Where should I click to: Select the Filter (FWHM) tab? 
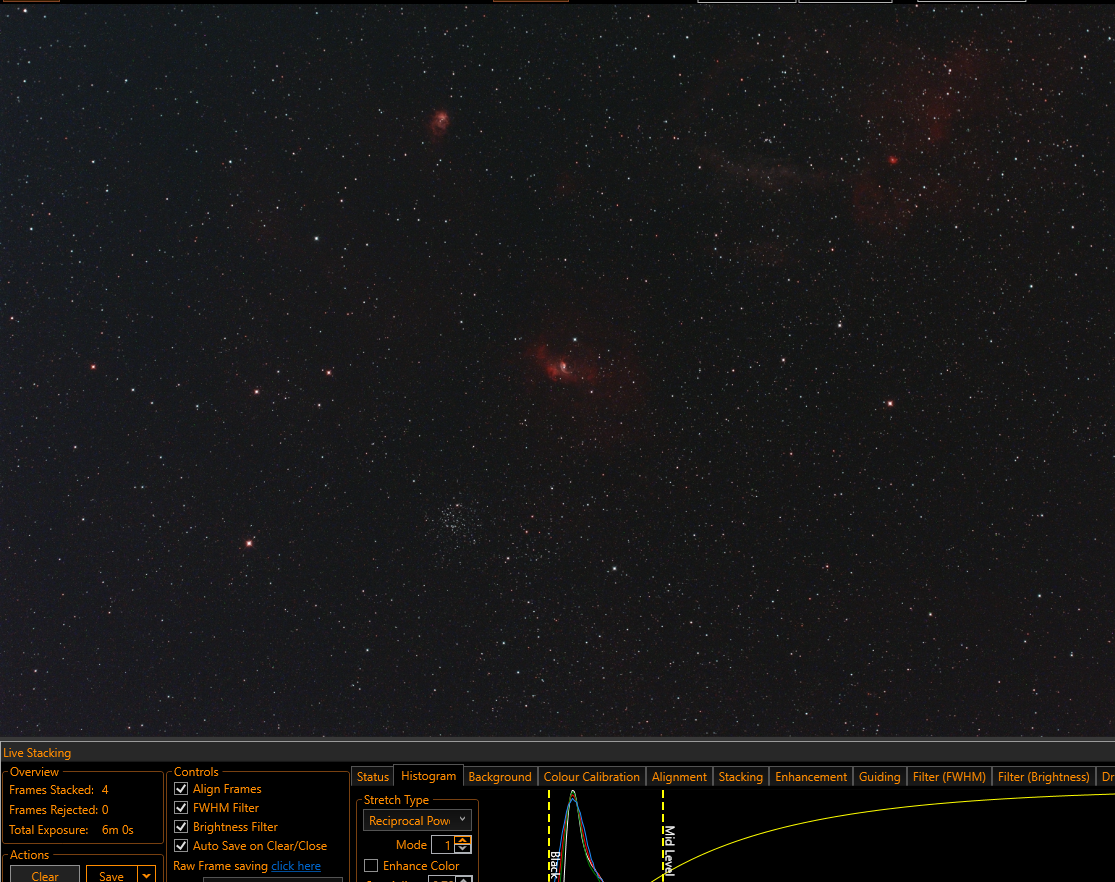pos(949,777)
